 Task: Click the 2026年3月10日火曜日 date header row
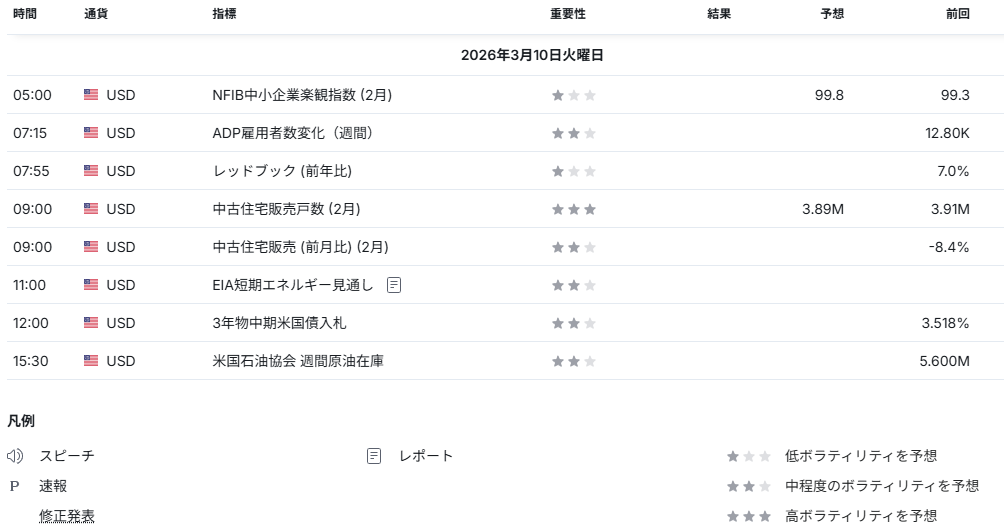click(x=532, y=56)
